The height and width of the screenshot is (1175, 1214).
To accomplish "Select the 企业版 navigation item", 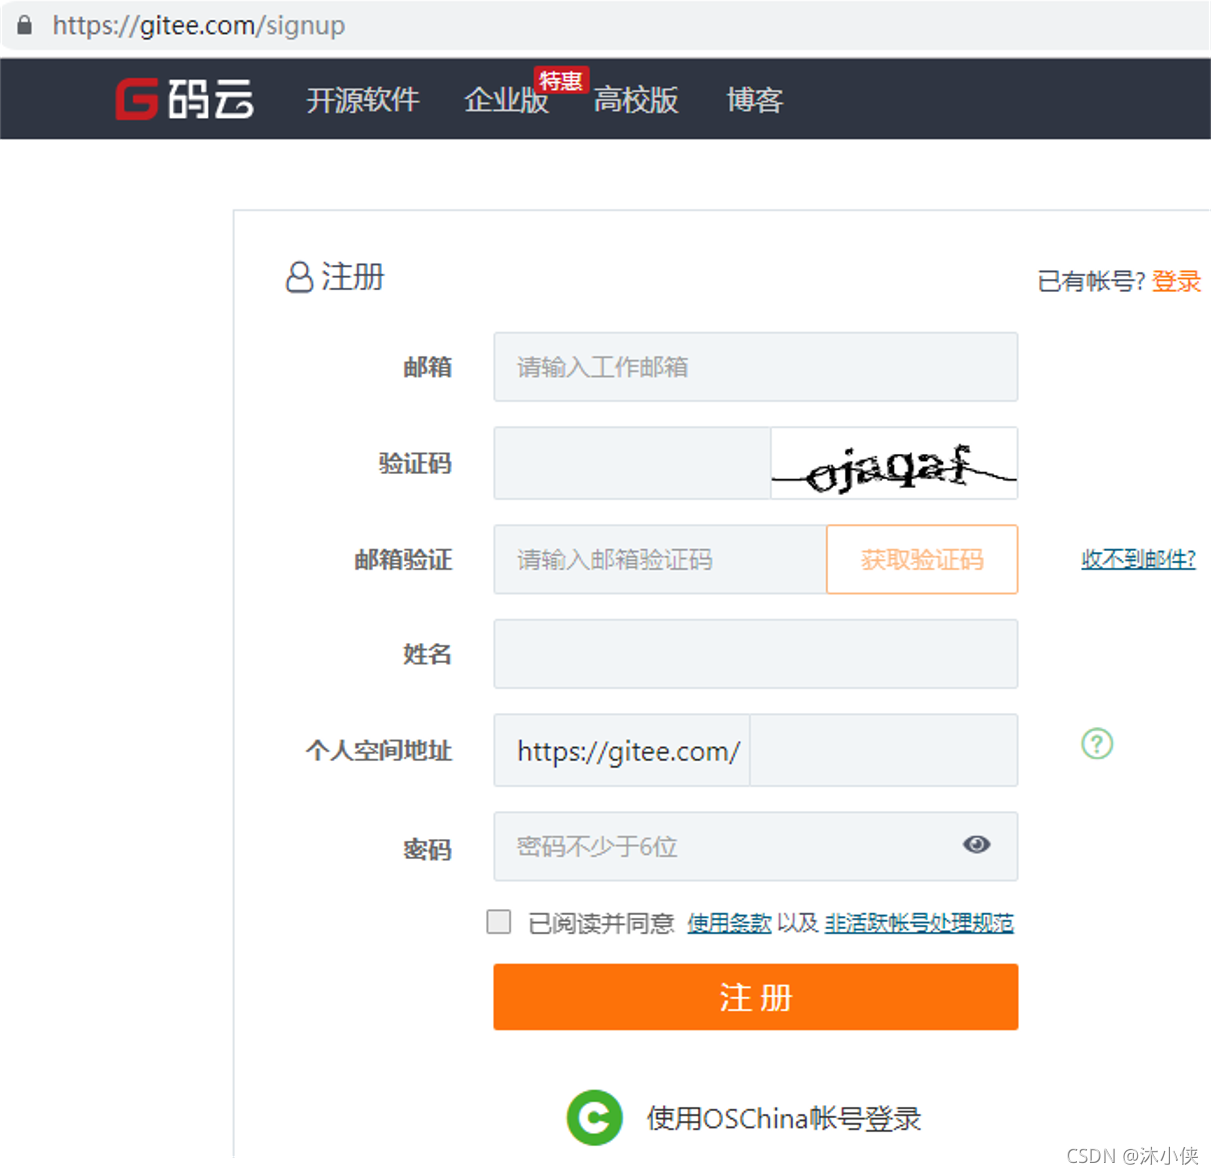I will click(506, 100).
